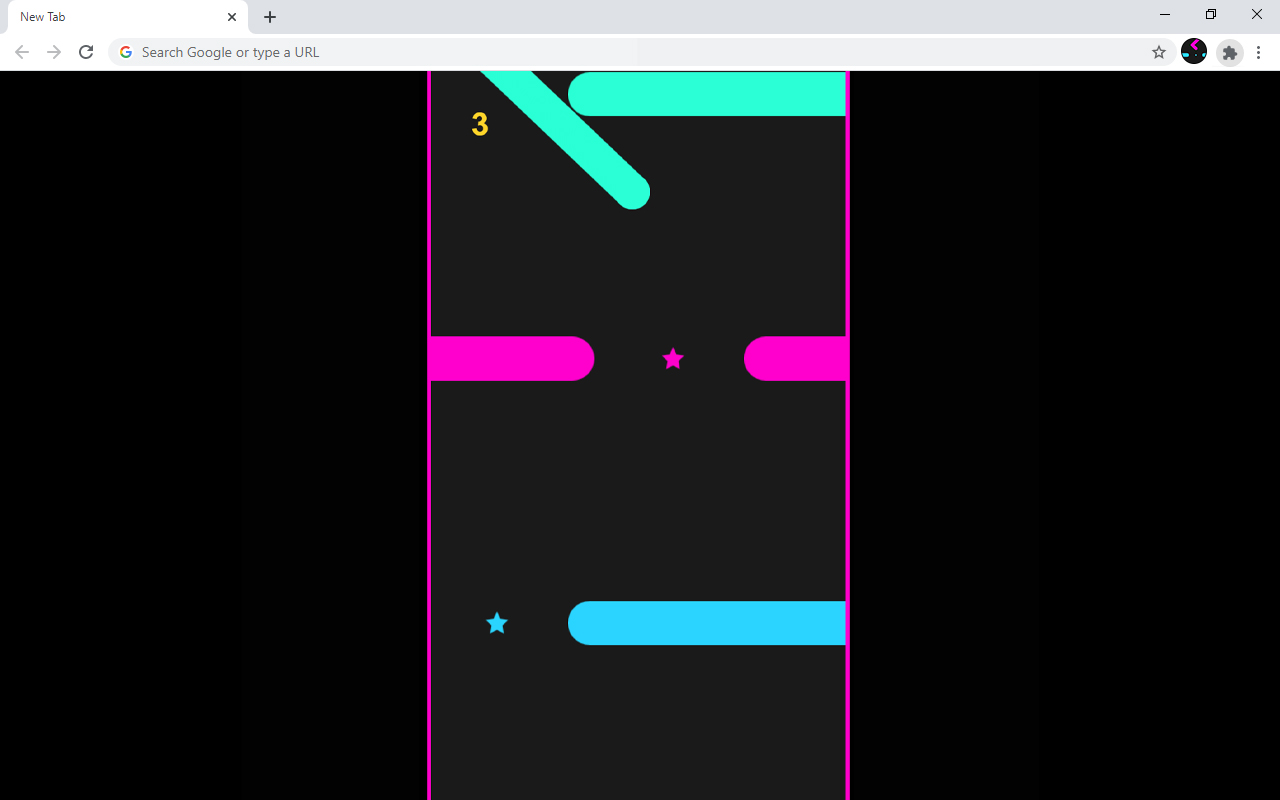1280x800 pixels.
Task: Restore down the Chrome window
Action: [x=1211, y=14]
